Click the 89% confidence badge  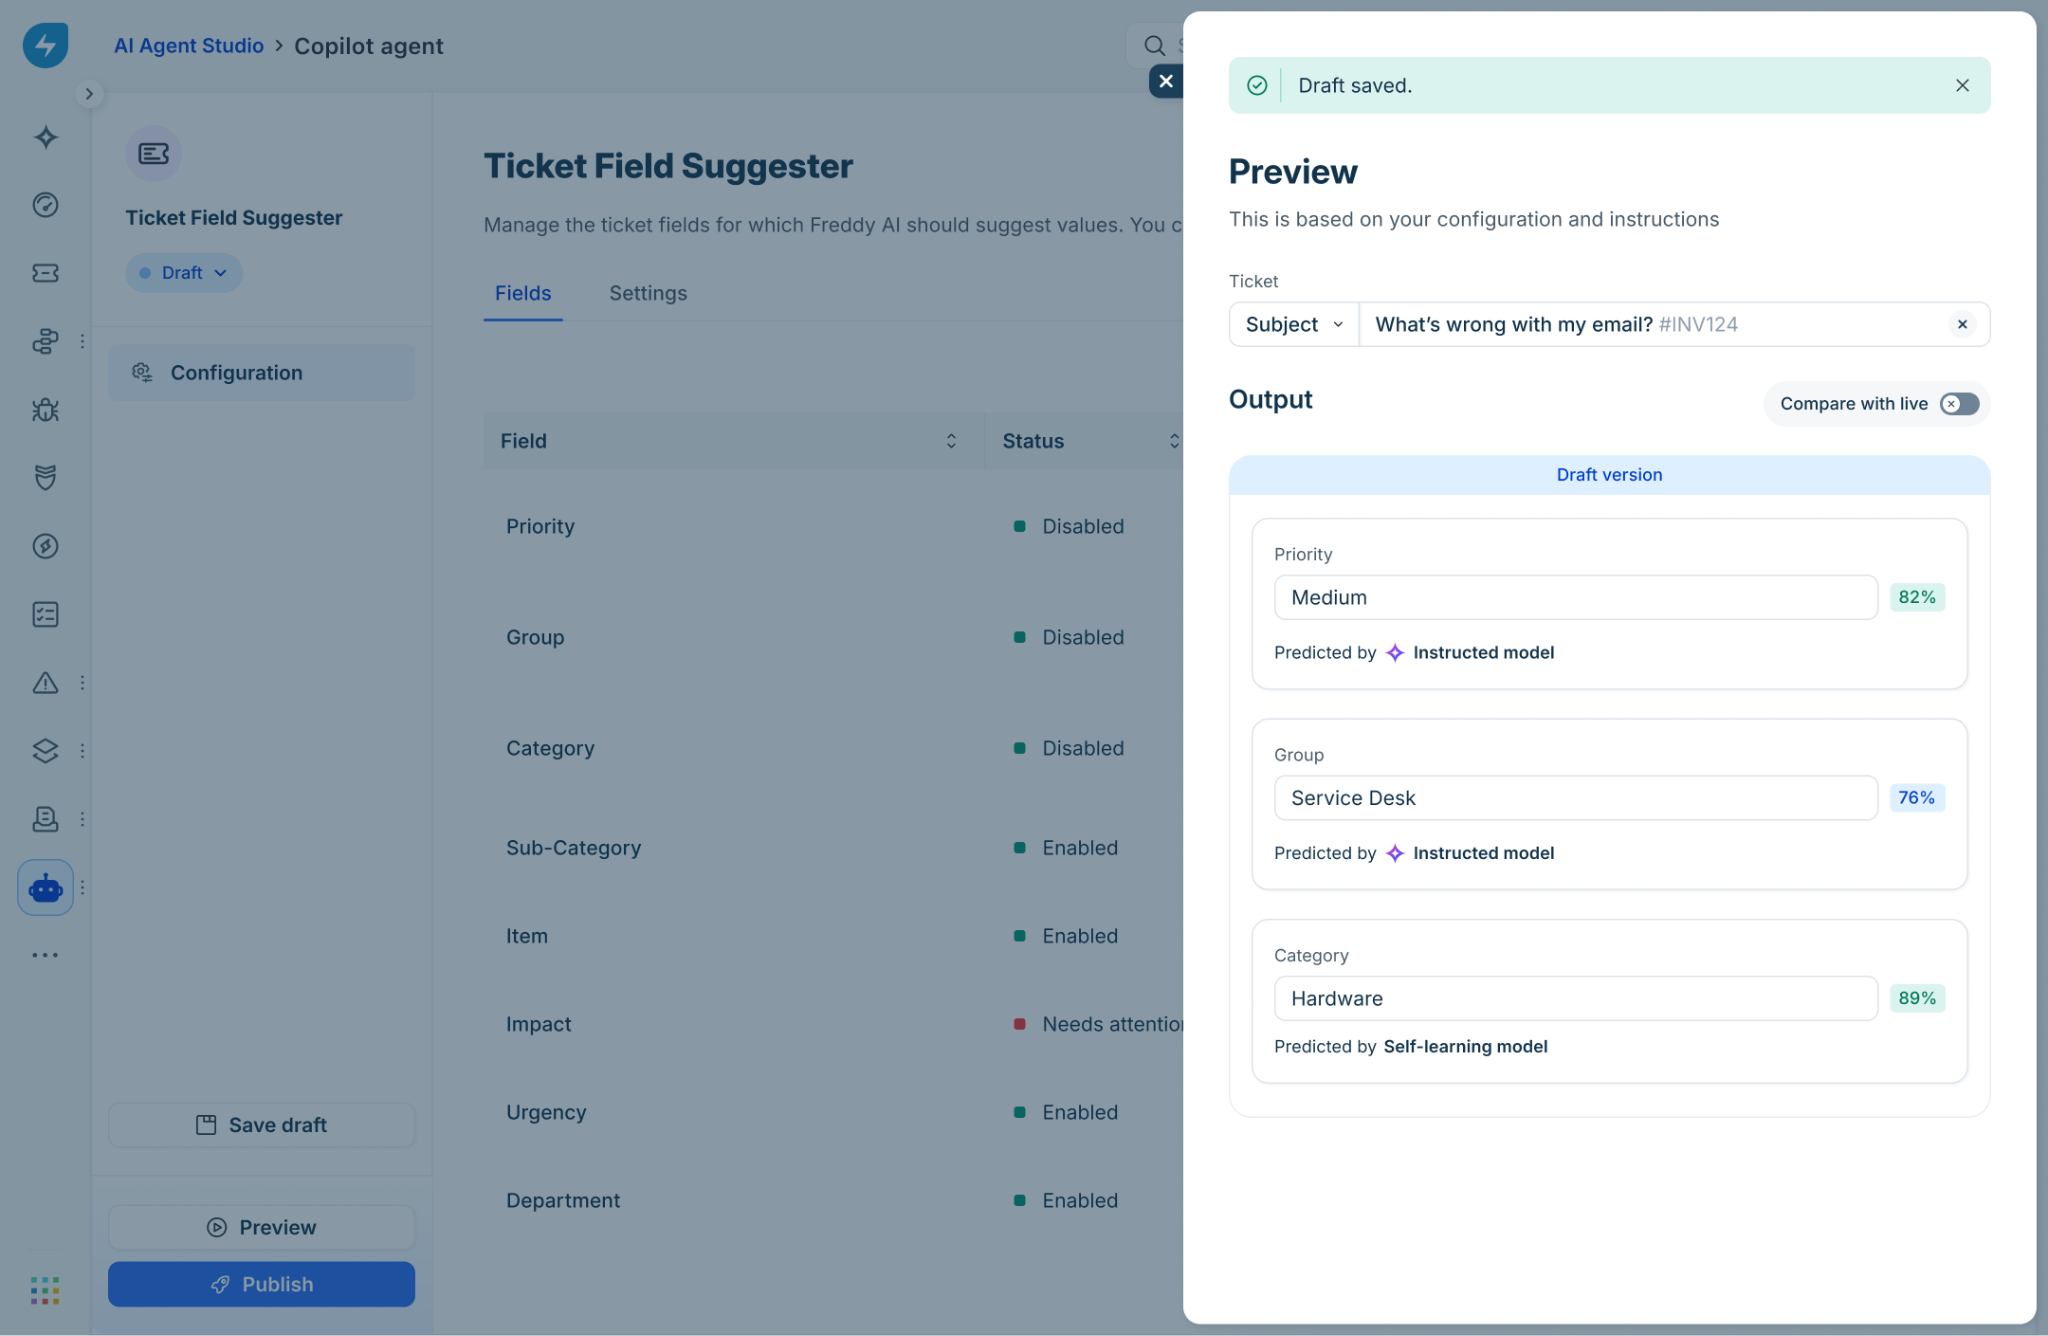coord(1917,998)
